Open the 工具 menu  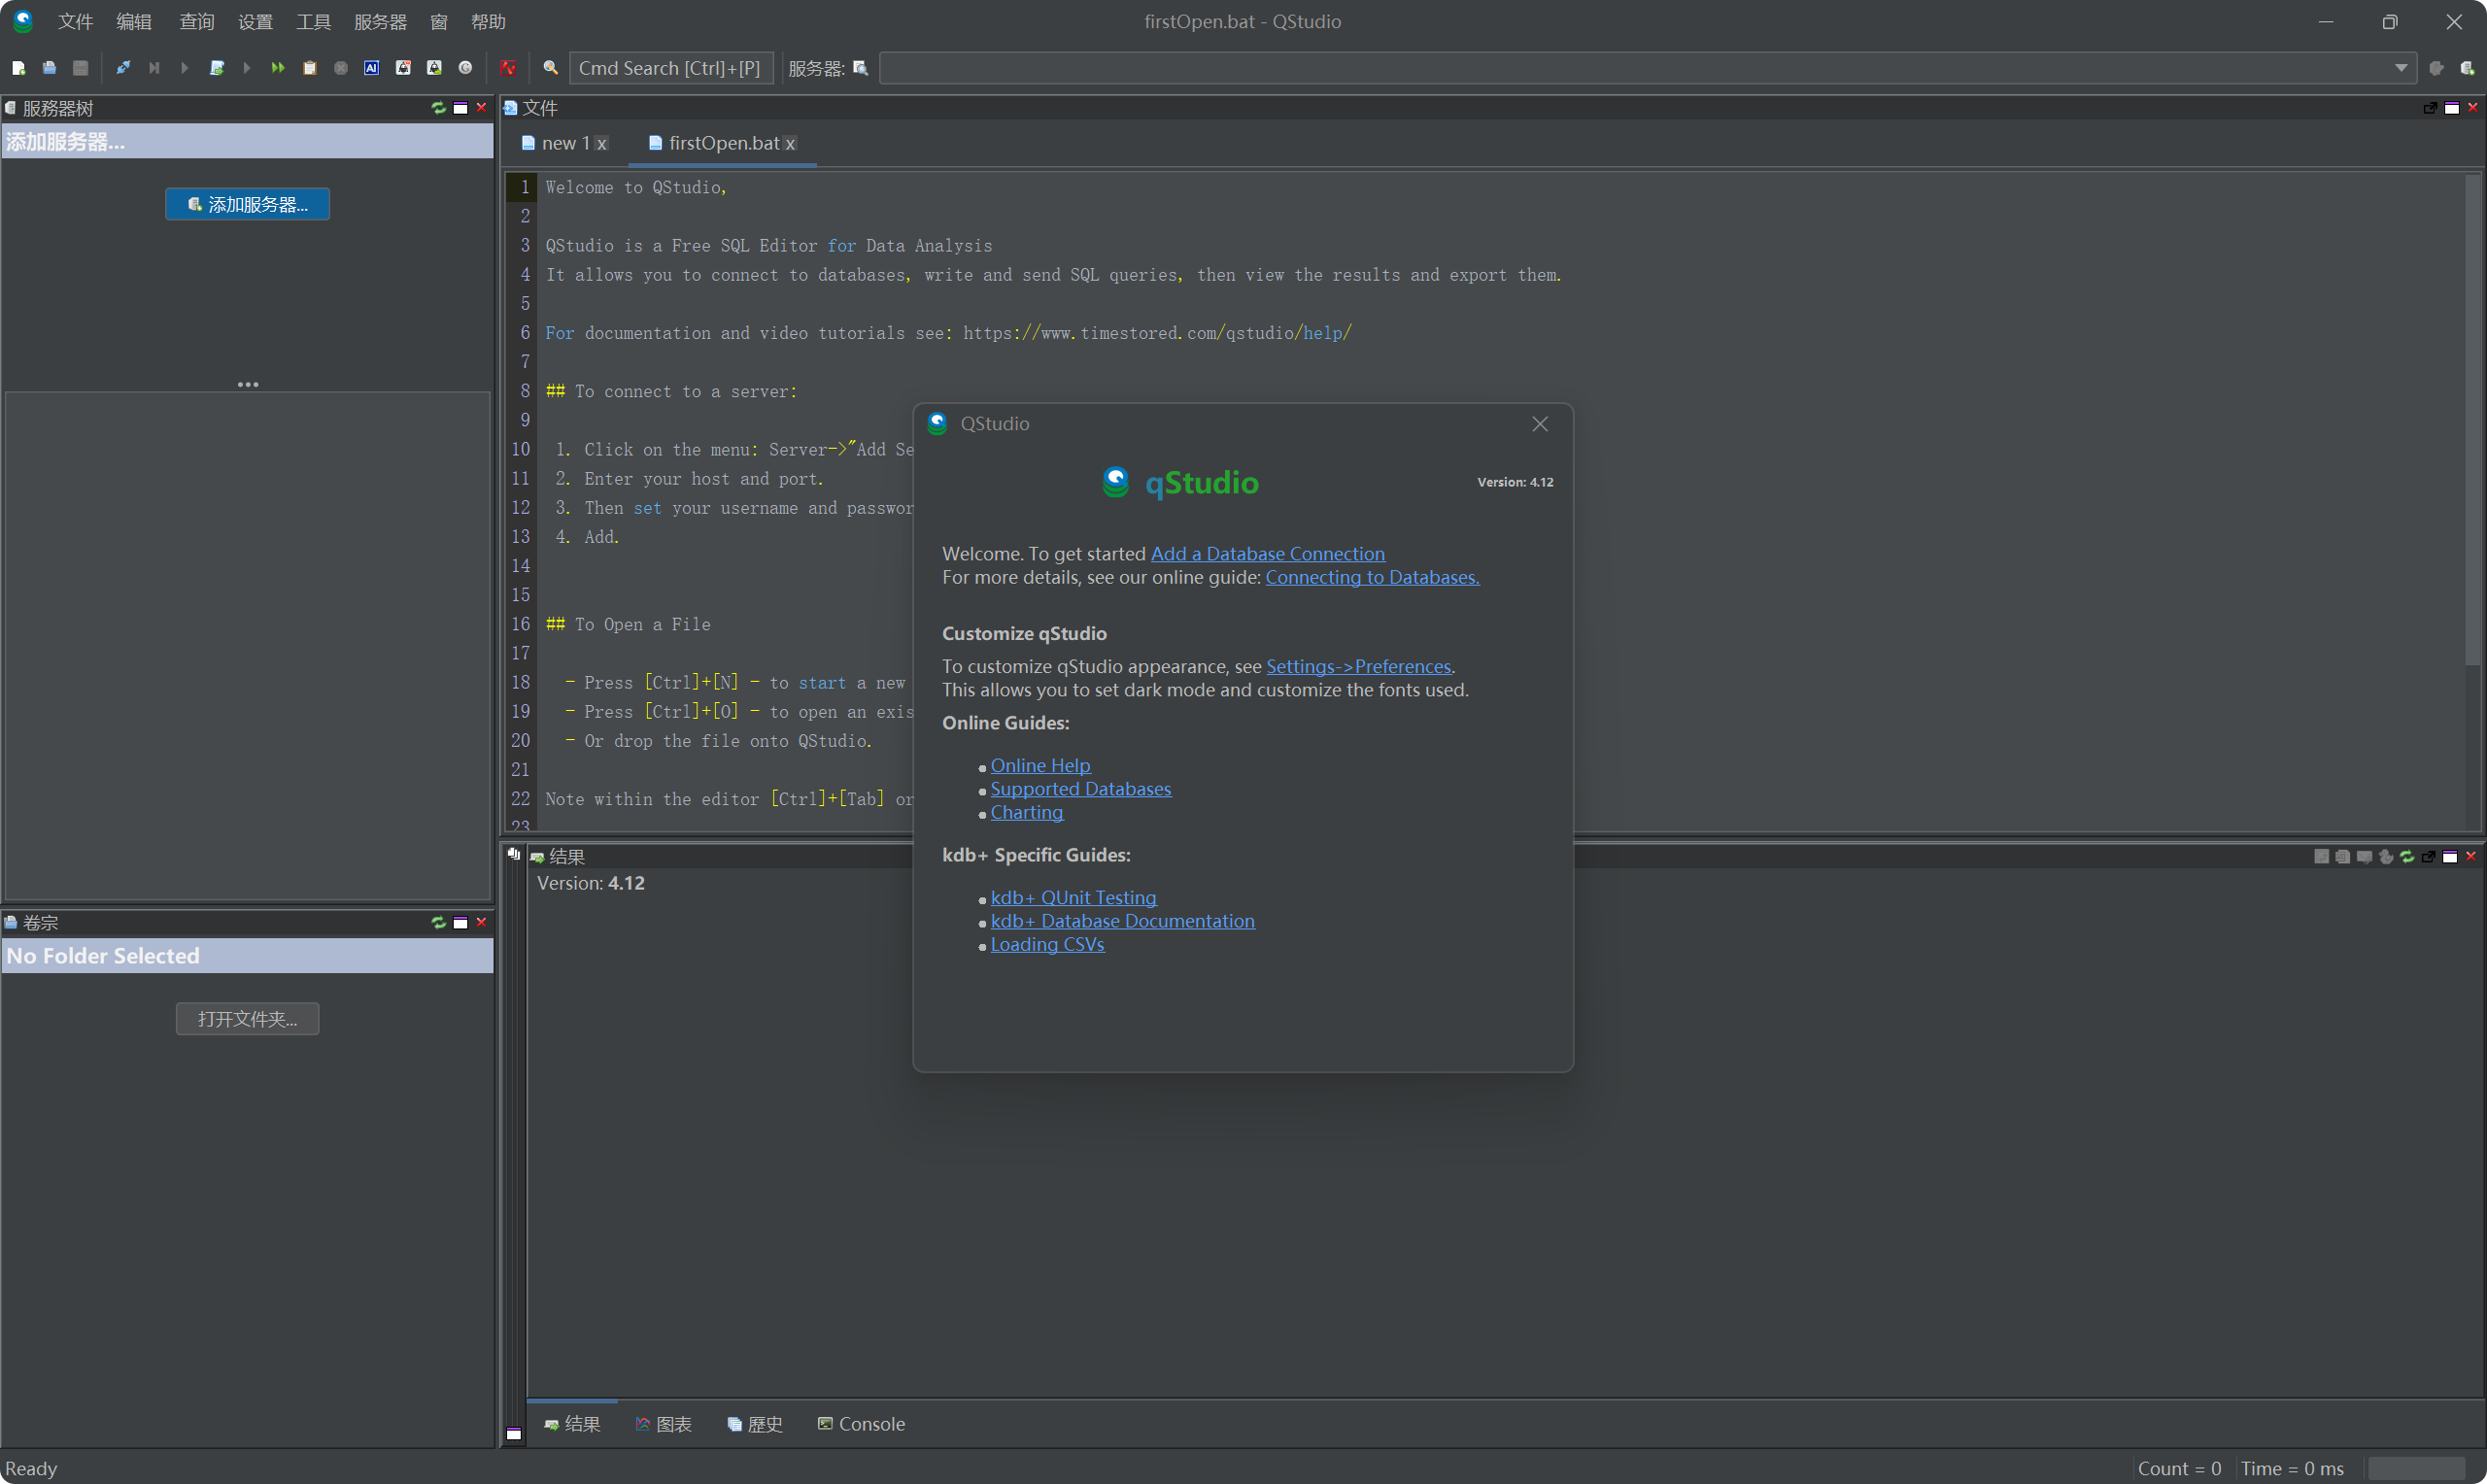tap(312, 21)
